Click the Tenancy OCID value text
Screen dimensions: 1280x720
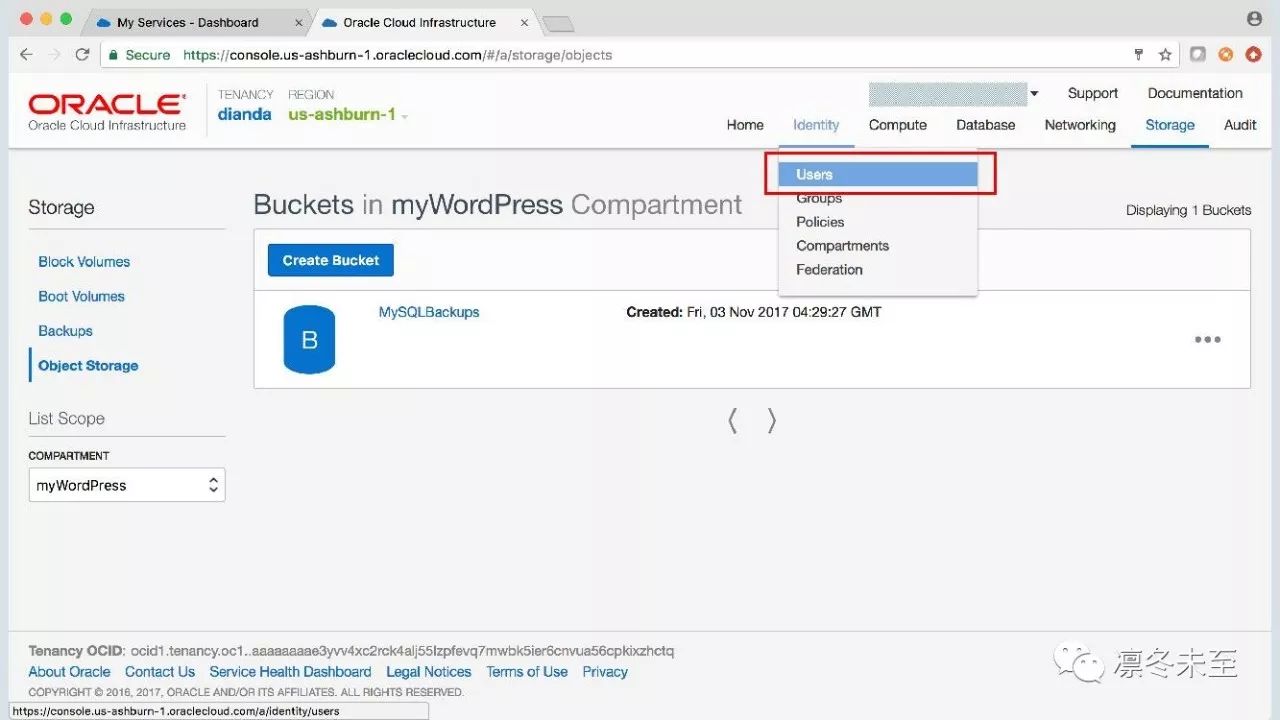pos(403,651)
